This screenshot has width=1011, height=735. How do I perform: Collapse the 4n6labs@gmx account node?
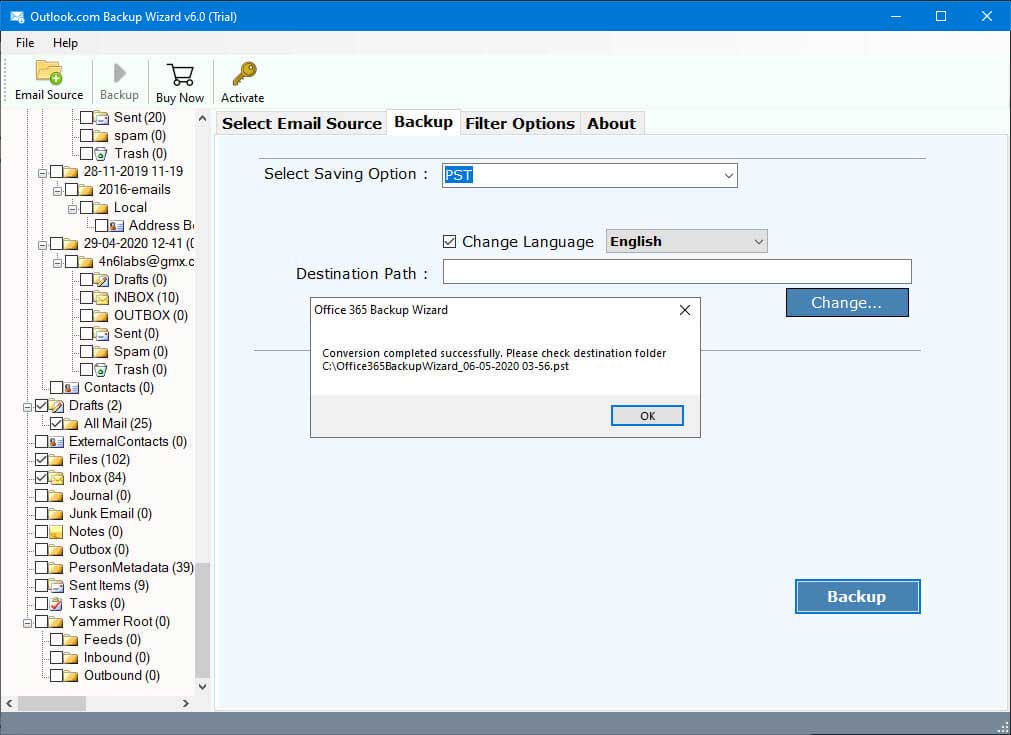(57, 263)
